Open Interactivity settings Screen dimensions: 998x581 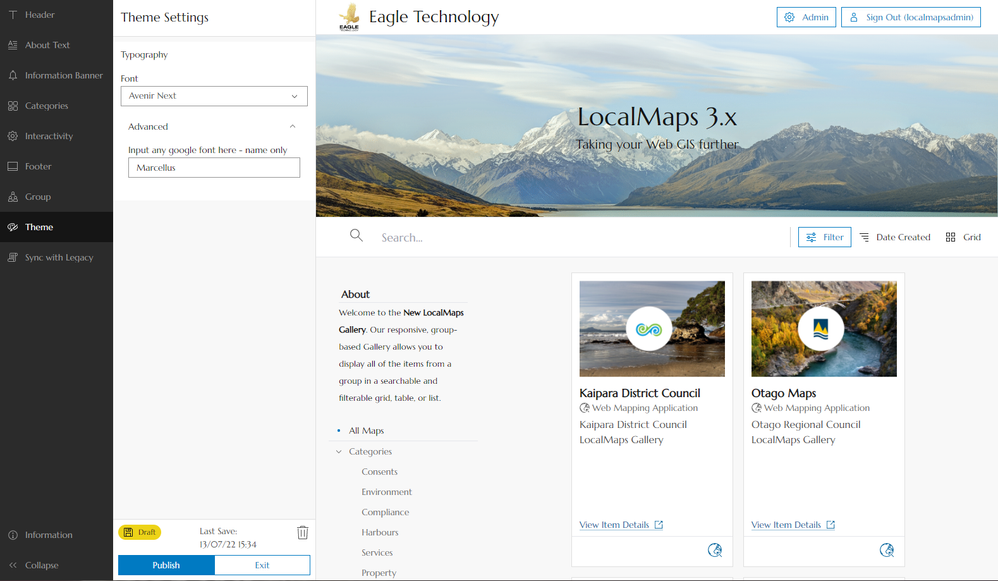coord(56,136)
